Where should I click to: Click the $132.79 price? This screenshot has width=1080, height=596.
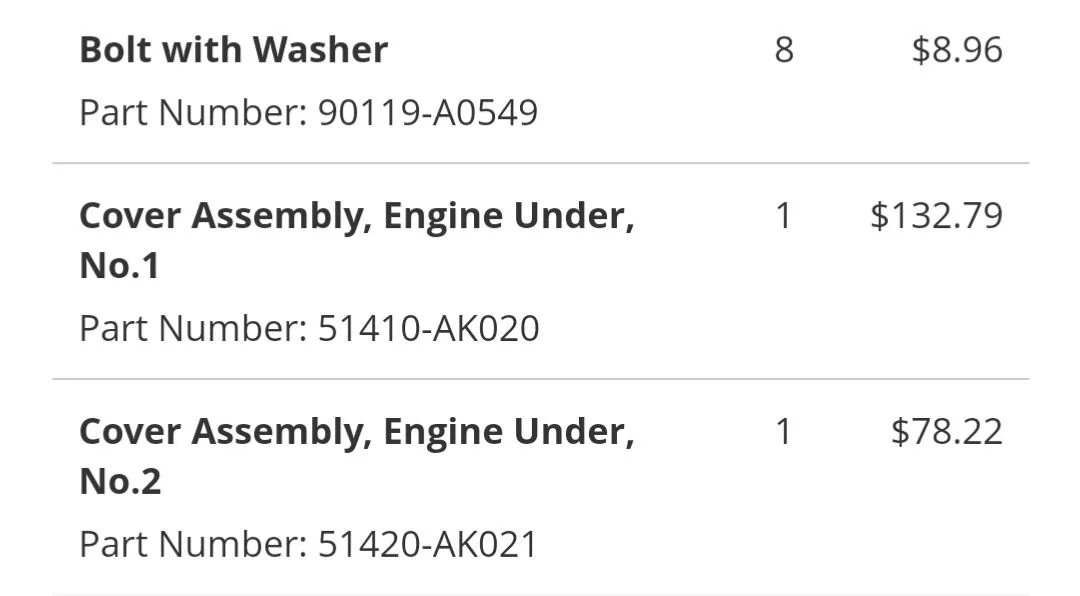[x=936, y=216]
